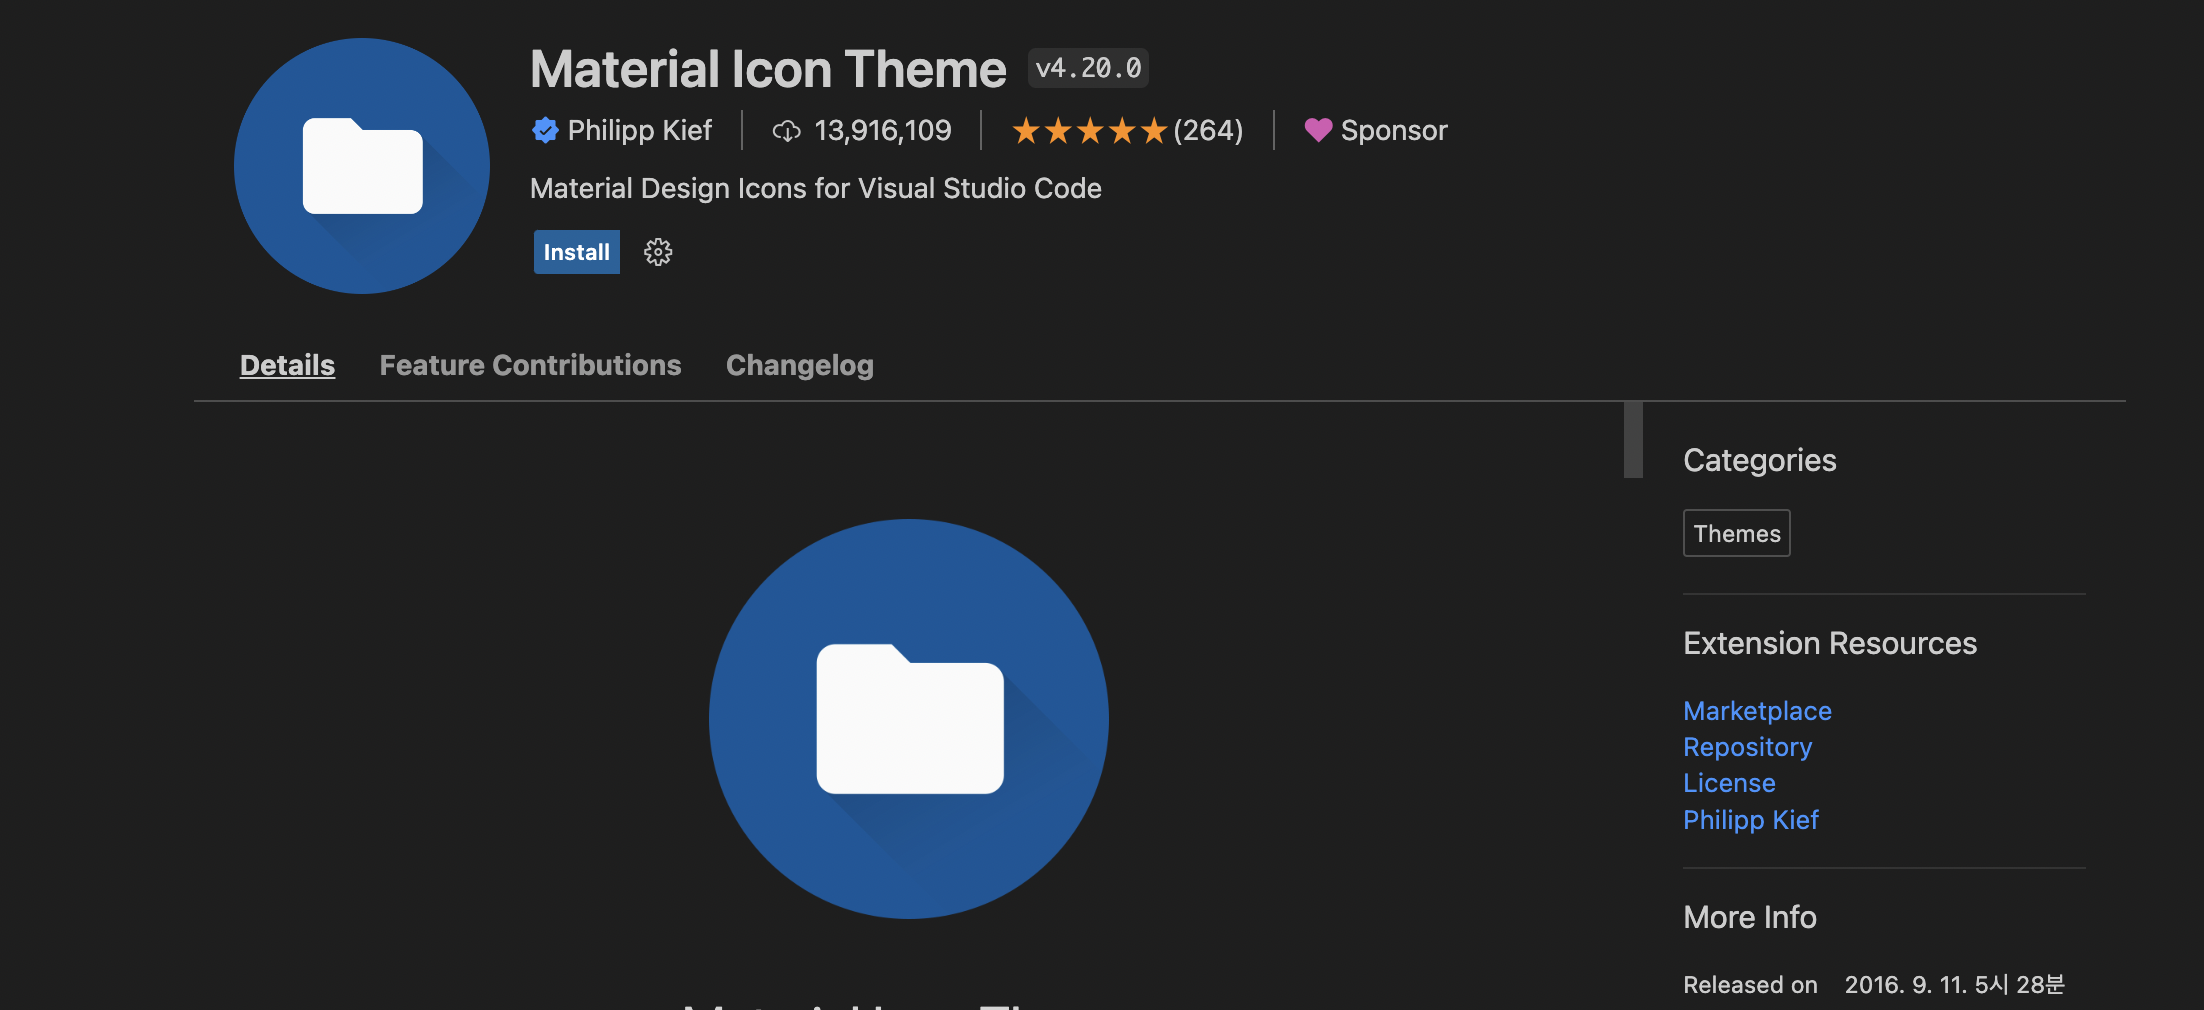Switch to the Changelog tab
The width and height of the screenshot is (2204, 1010).
(x=800, y=365)
